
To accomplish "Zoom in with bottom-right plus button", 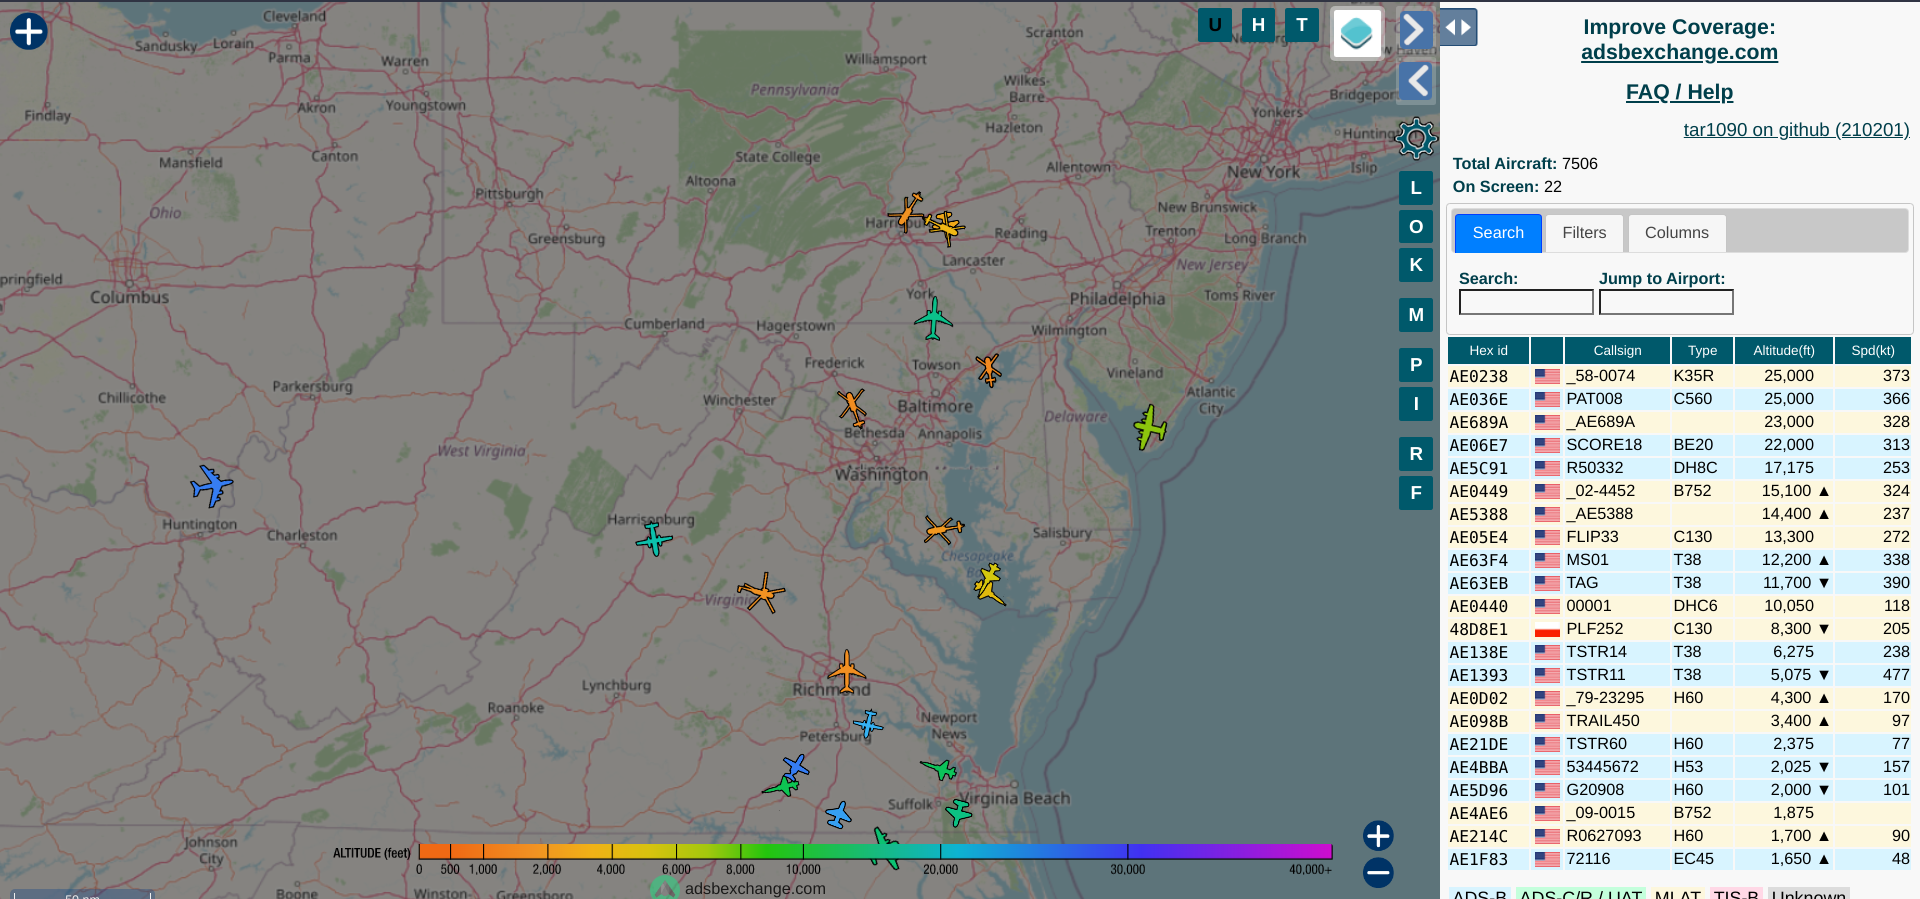I will [1378, 835].
